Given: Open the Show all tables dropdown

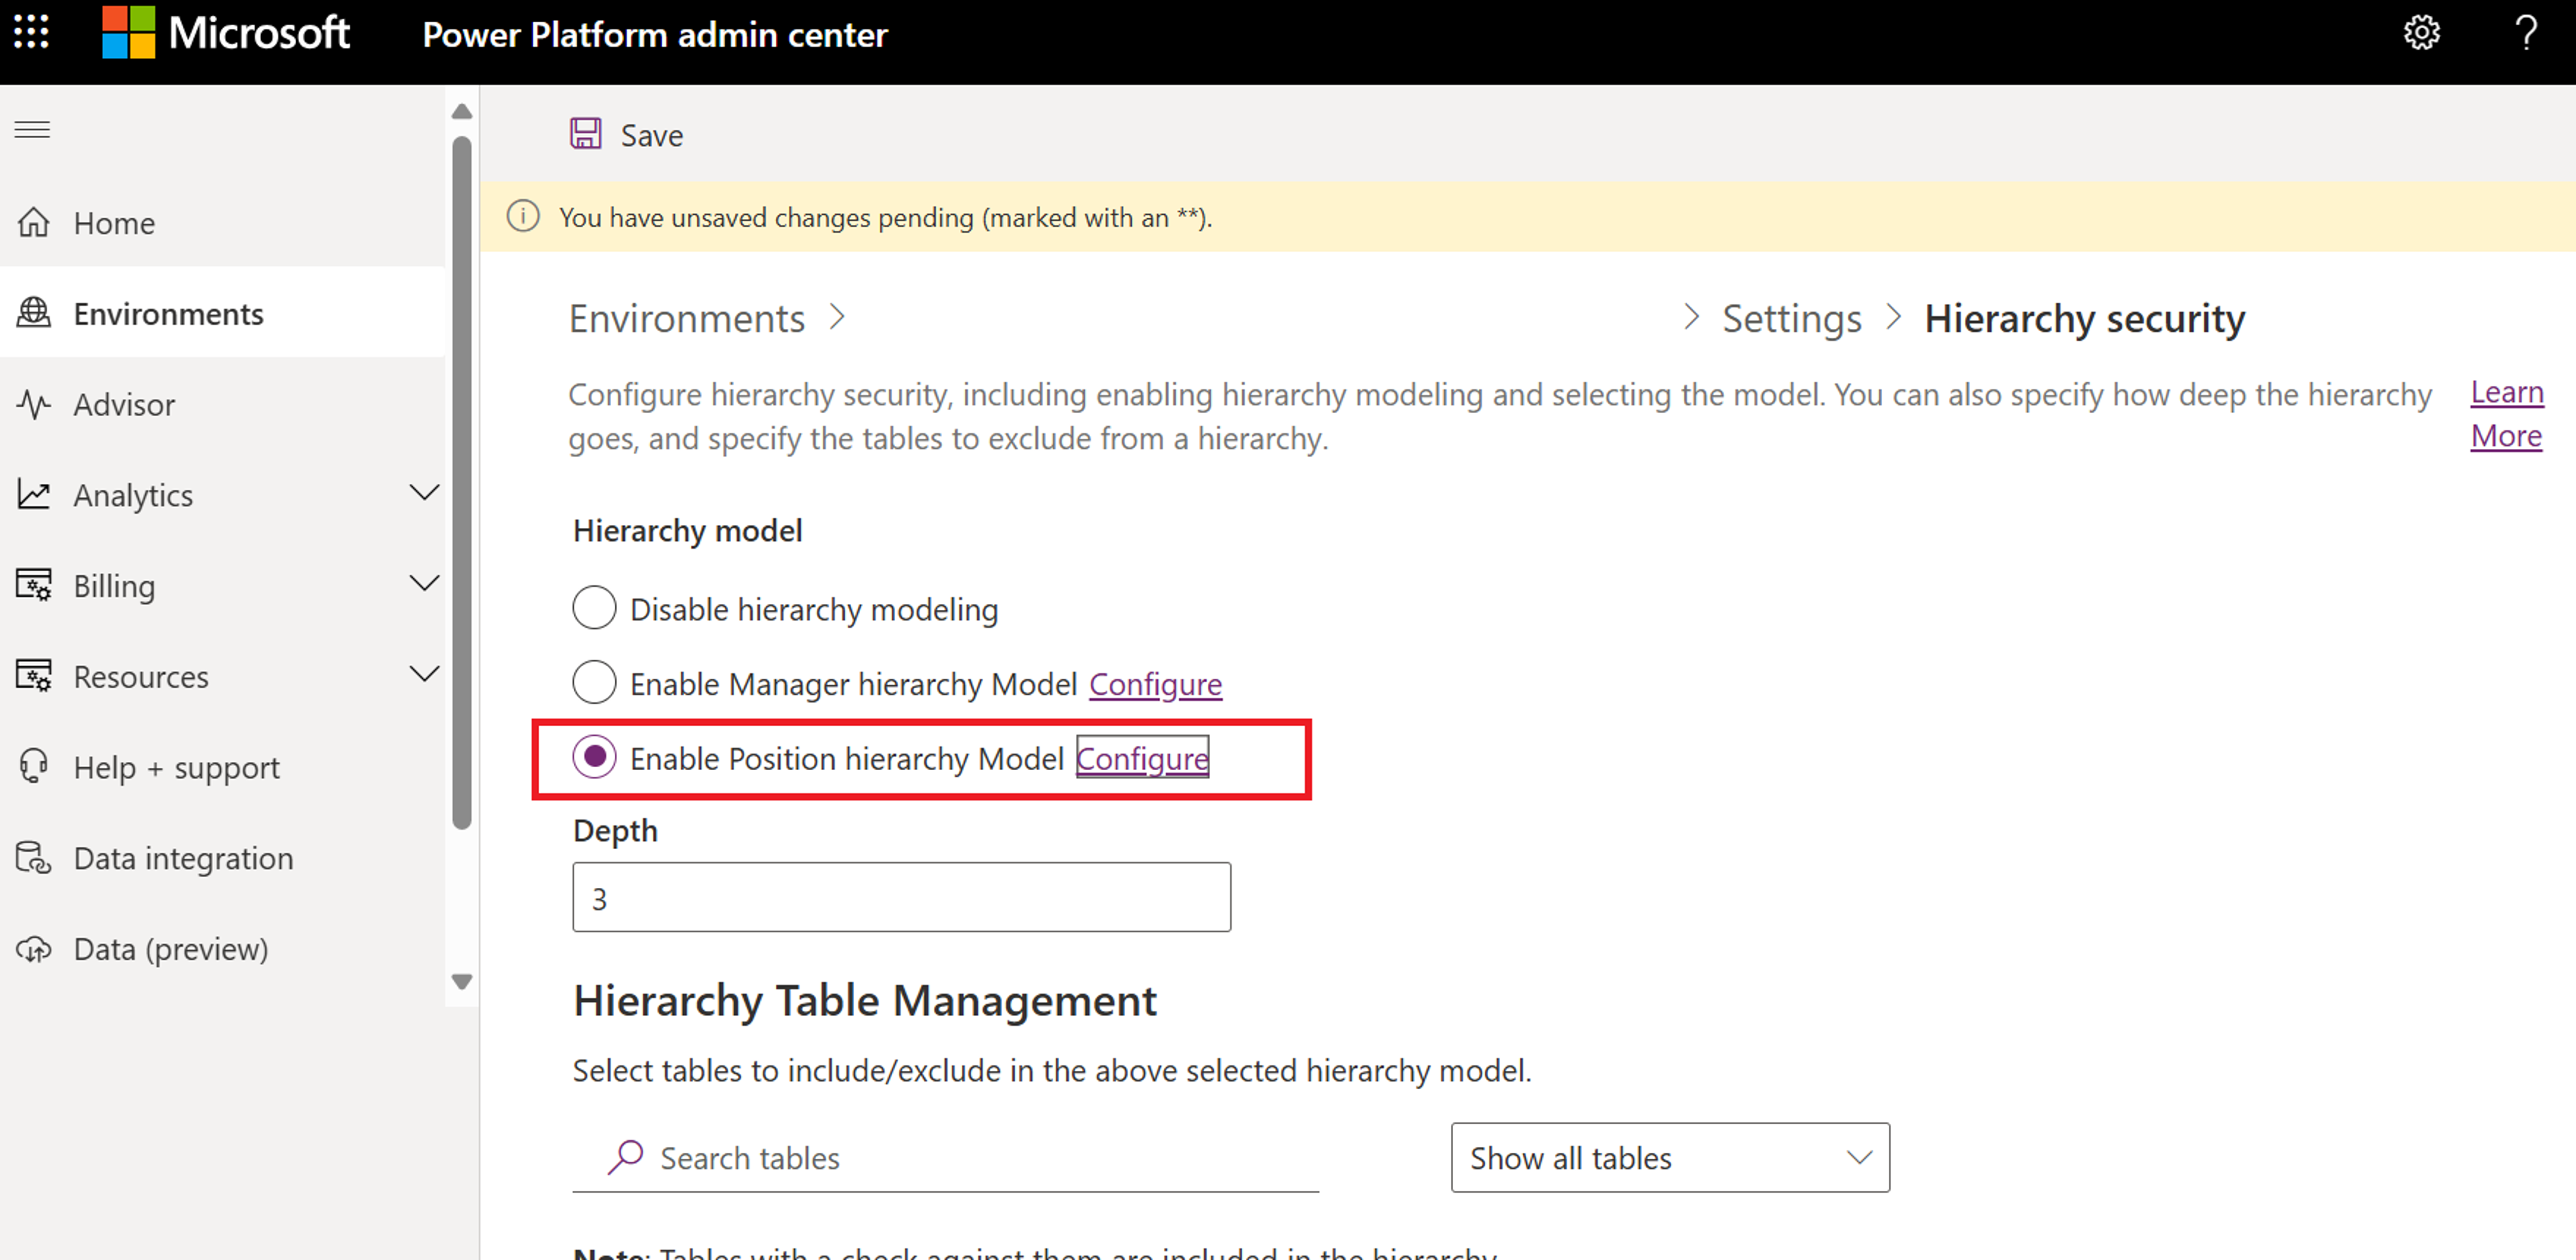Looking at the screenshot, I should click(1669, 1157).
